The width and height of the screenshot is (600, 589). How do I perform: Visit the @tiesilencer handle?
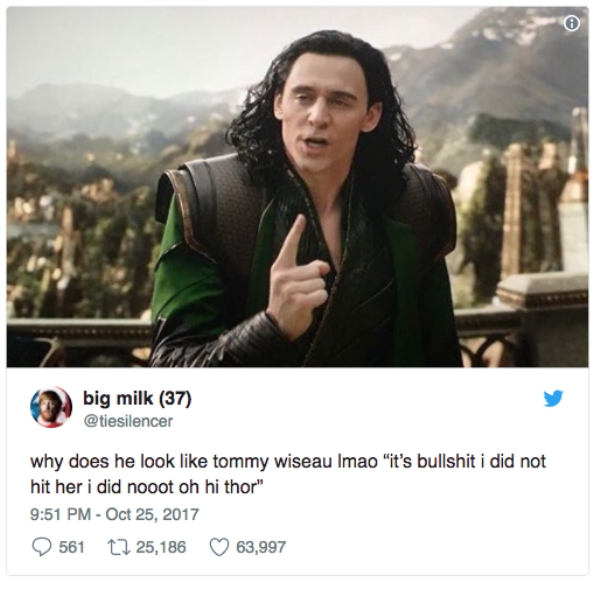pos(128,421)
